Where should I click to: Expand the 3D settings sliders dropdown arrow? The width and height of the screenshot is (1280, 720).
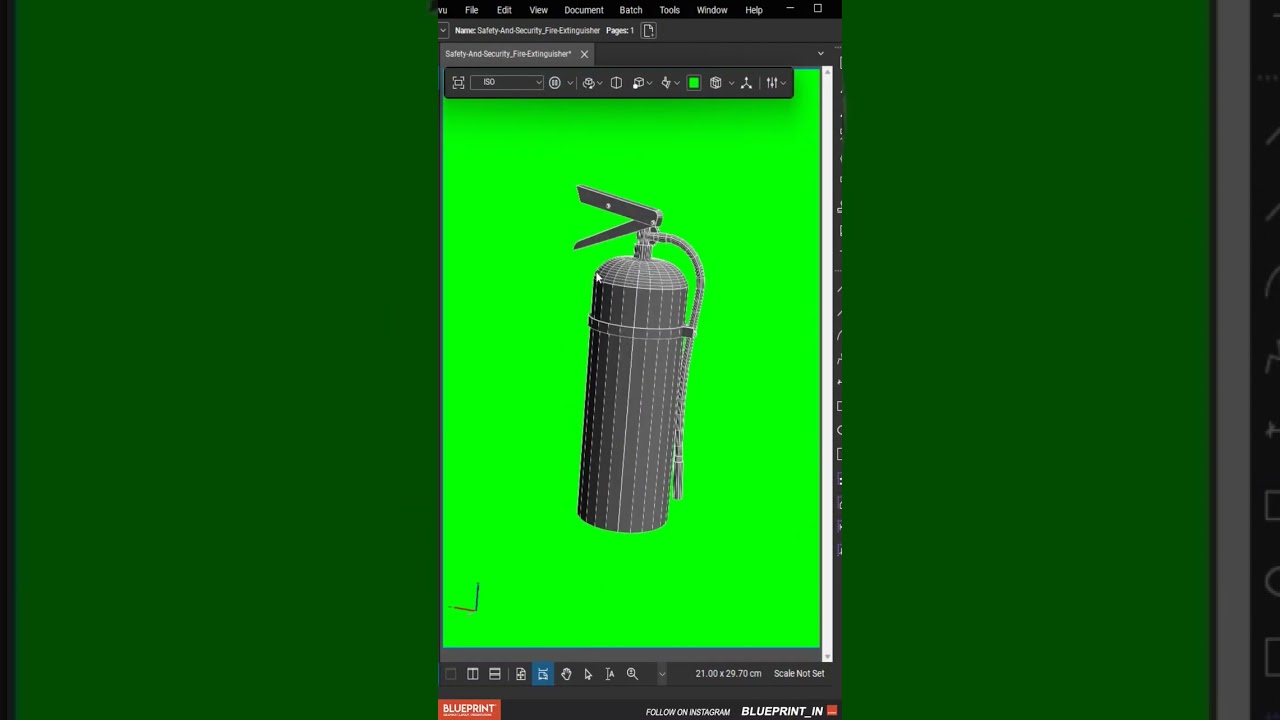coord(783,83)
